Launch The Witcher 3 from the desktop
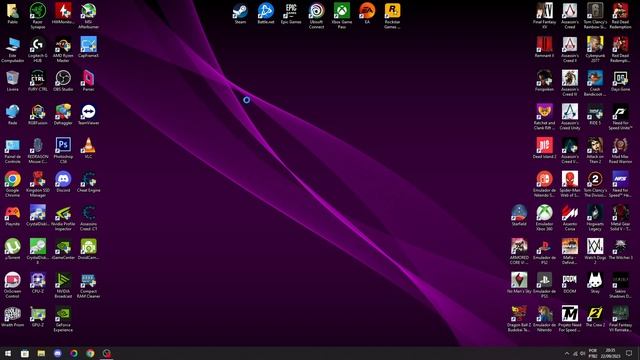This screenshot has height=360, width=640. 620,249
